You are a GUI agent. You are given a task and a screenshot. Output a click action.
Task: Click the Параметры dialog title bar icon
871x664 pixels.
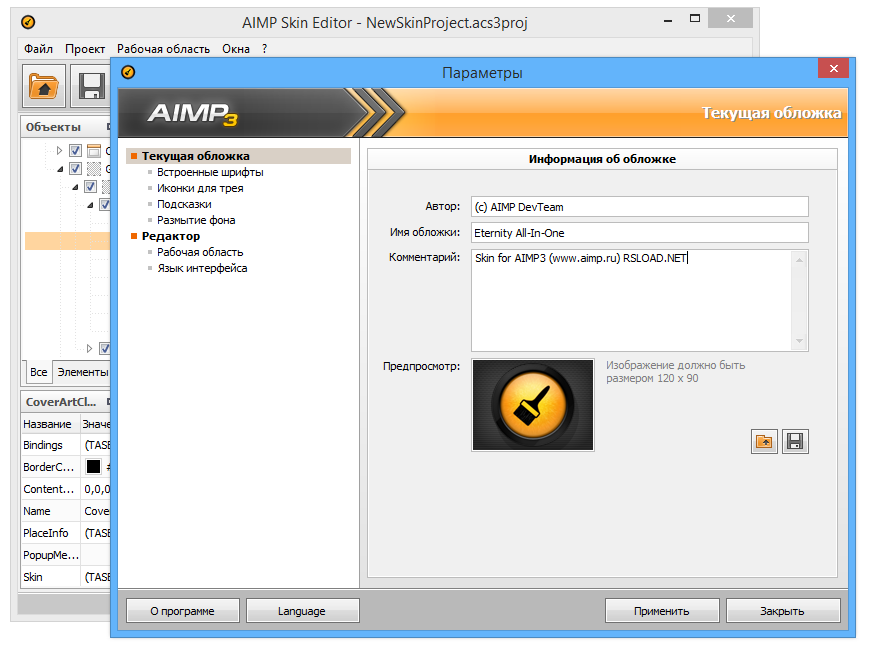pyautogui.click(x=128, y=72)
